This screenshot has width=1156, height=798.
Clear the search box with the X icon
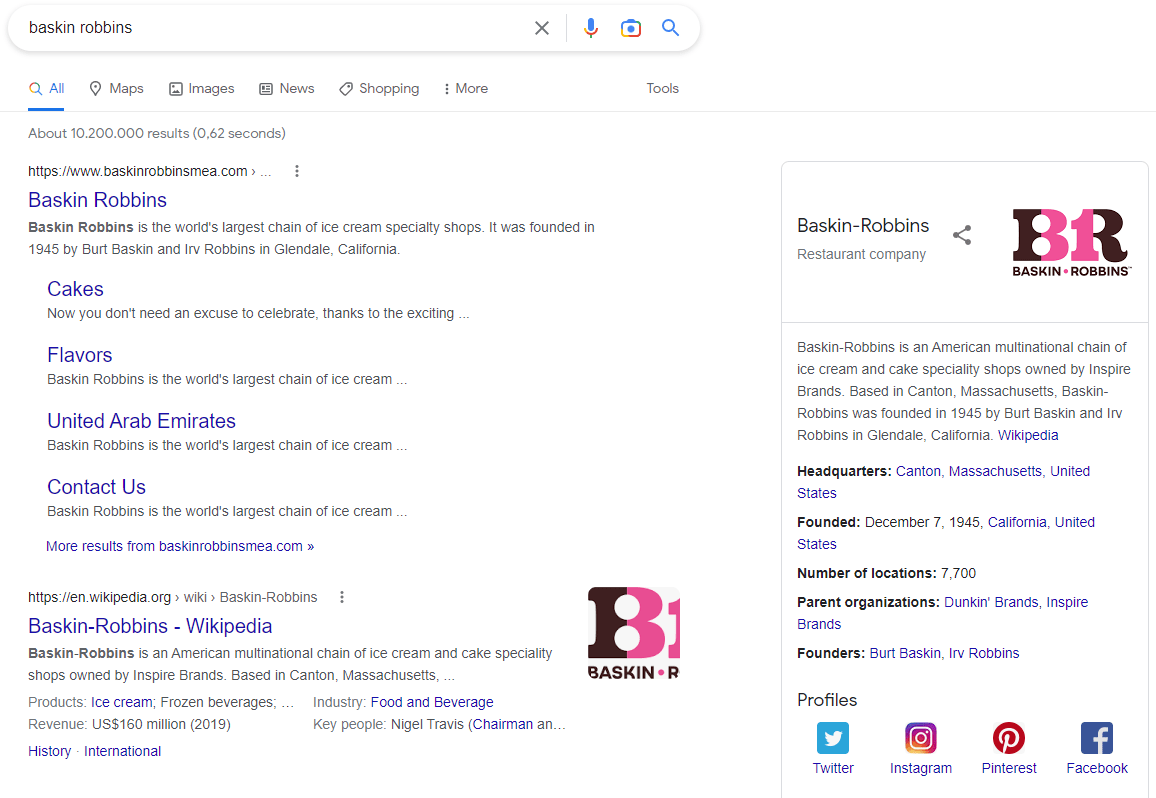point(542,28)
